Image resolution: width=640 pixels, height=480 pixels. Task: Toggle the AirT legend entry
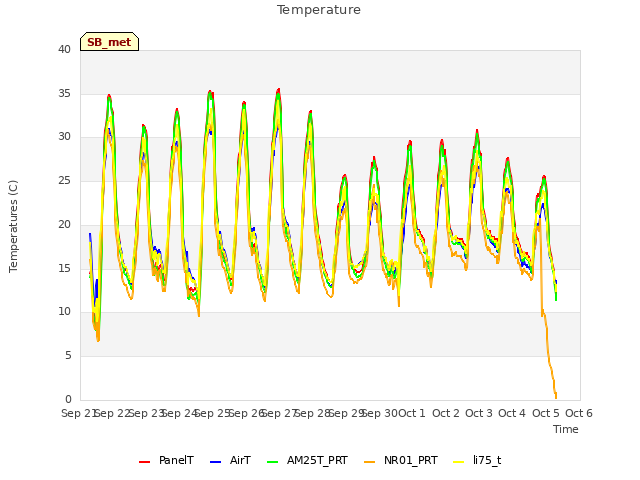pyautogui.click(x=230, y=460)
